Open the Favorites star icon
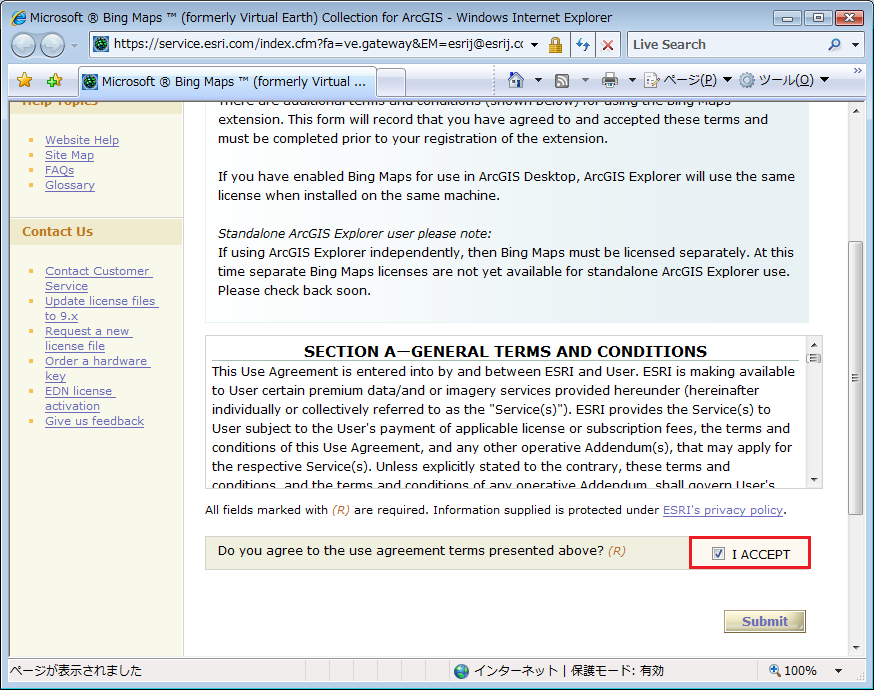 click(x=24, y=81)
